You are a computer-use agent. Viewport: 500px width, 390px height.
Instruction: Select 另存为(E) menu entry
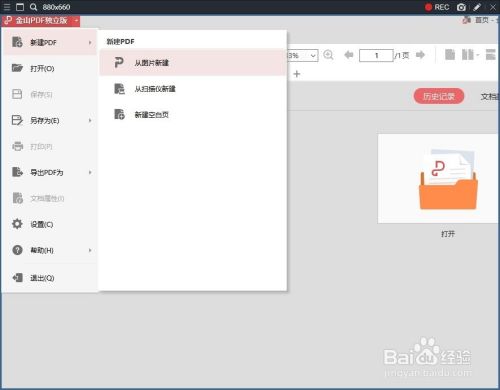coord(50,120)
